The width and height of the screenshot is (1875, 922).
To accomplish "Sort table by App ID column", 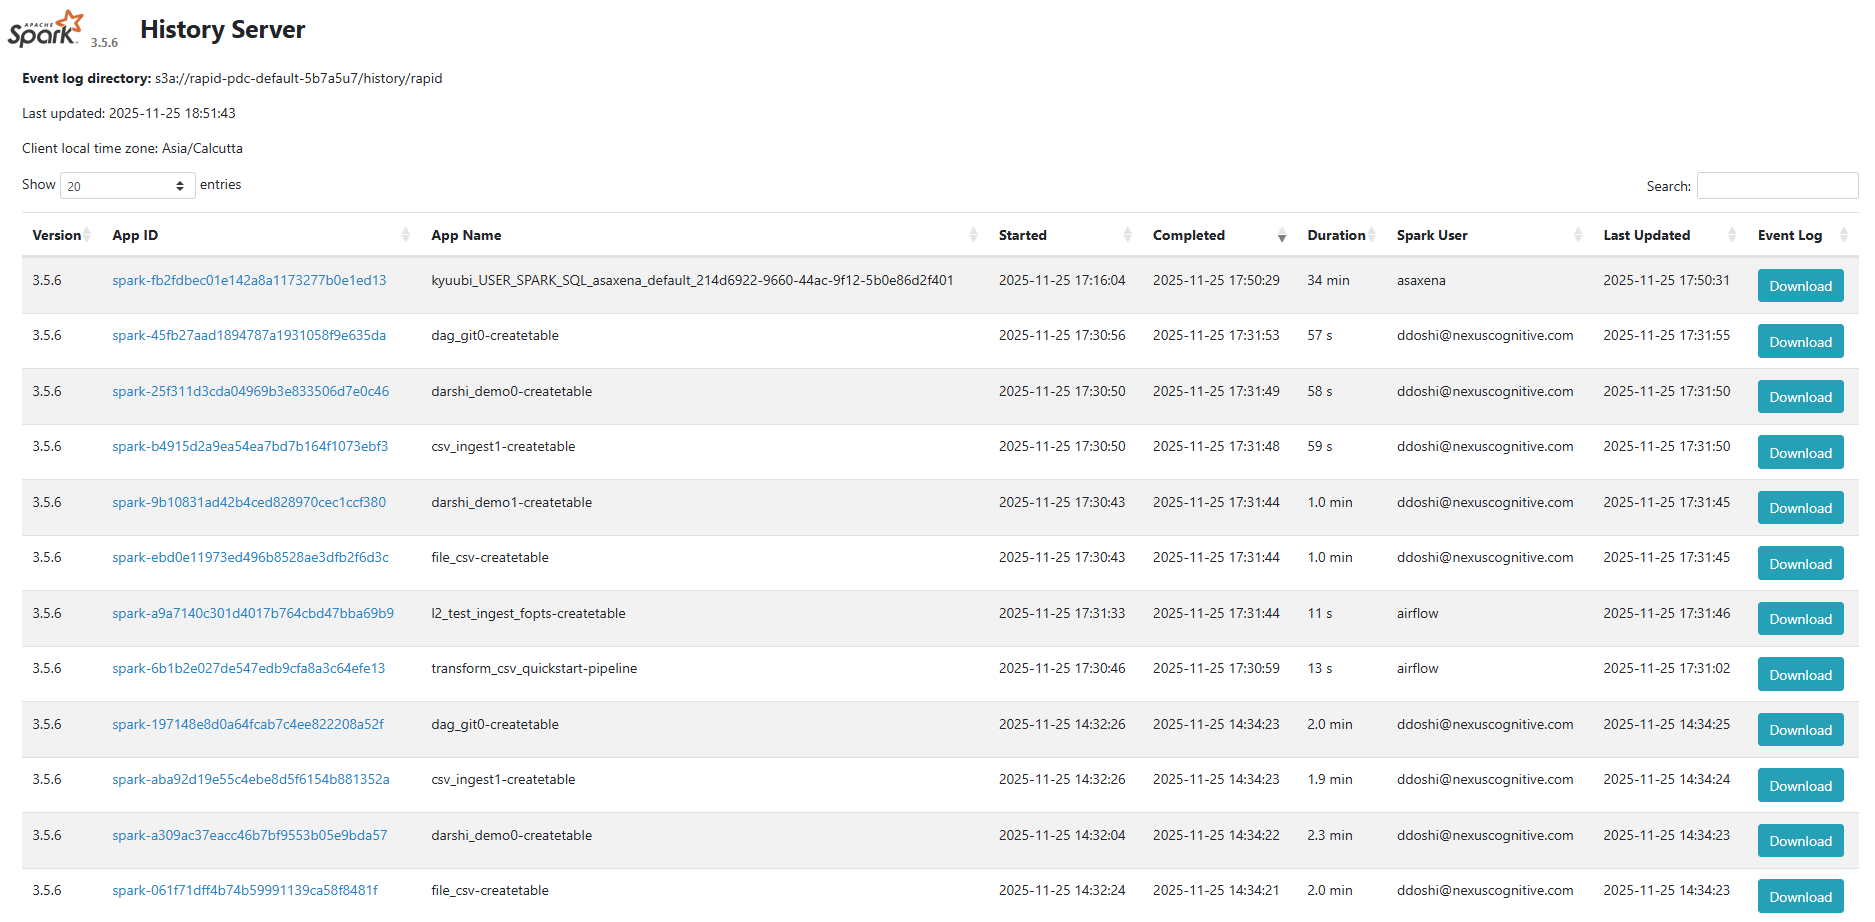I will (x=260, y=235).
